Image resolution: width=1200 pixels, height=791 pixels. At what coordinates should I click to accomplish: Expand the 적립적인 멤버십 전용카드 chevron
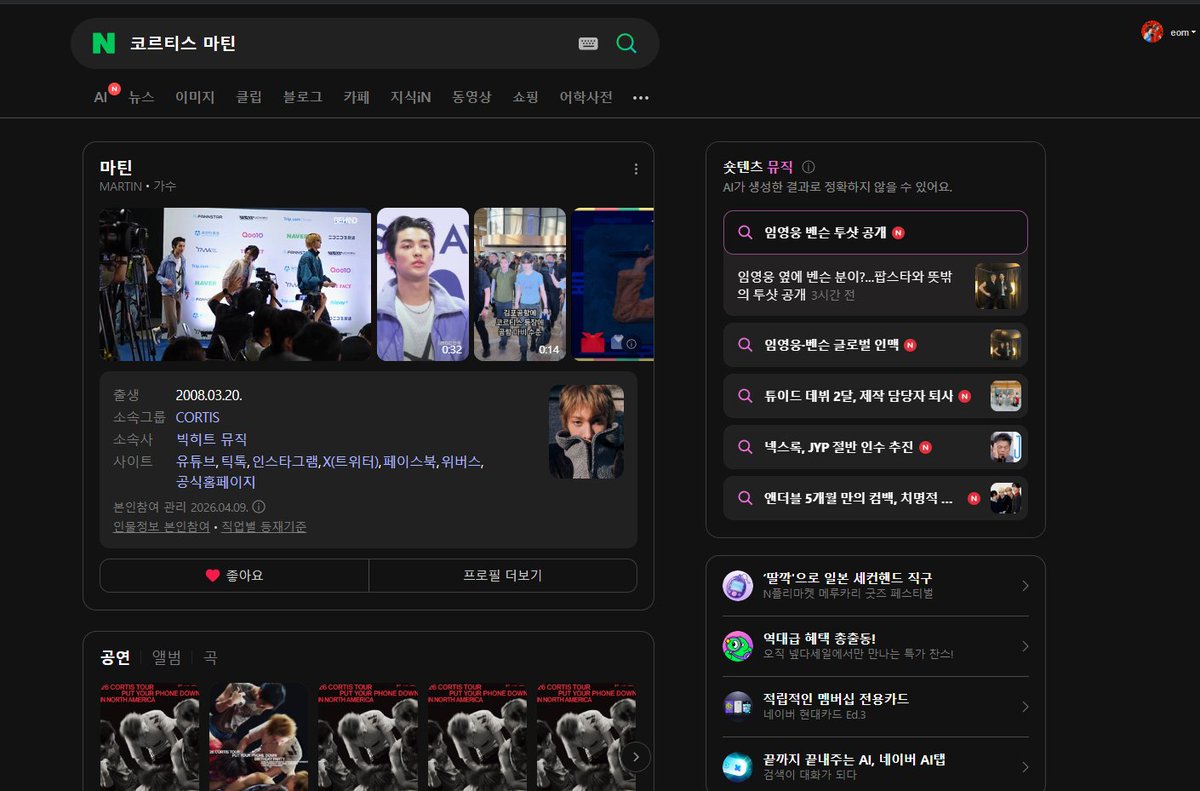click(x=1025, y=707)
